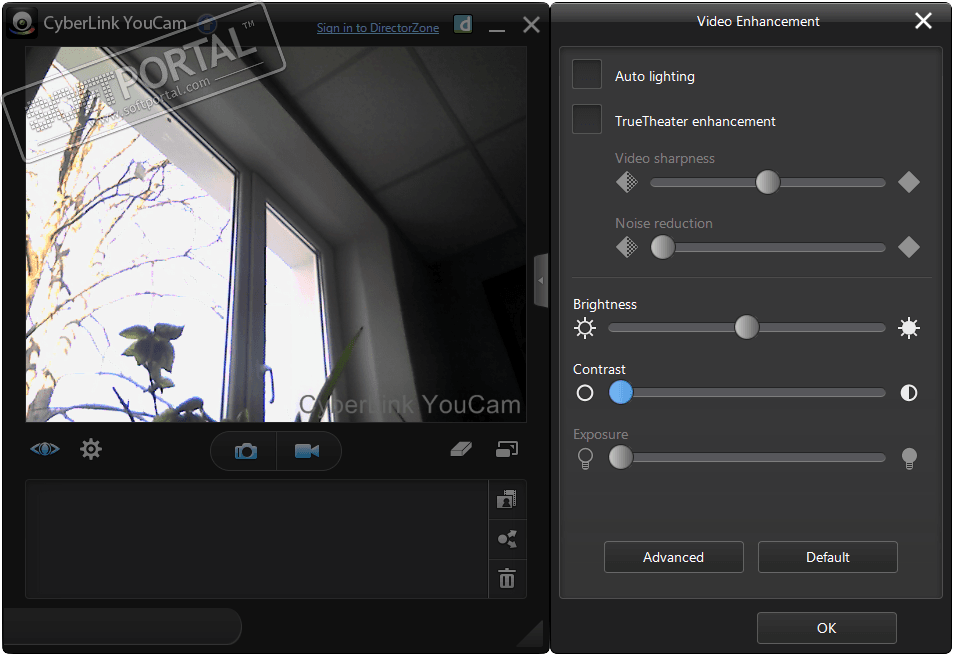
Task: Click the Exposure slider handle
Action: click(x=621, y=457)
